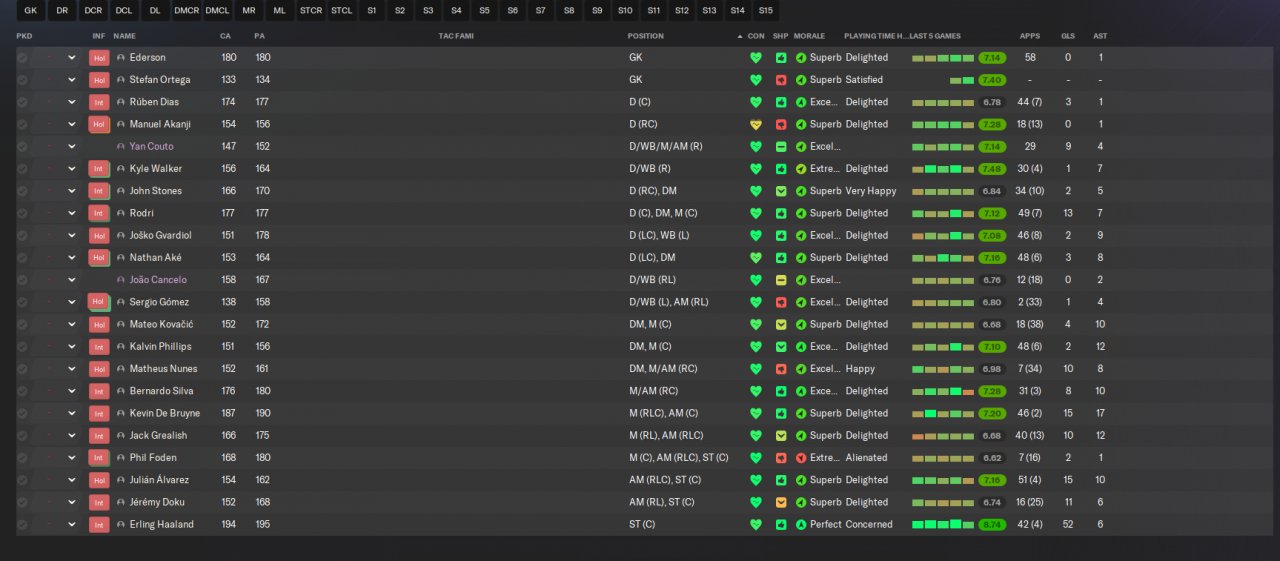Click Kevin De Bruyne's Int info badge
Image resolution: width=1280 pixels, height=561 pixels.
tap(99, 413)
